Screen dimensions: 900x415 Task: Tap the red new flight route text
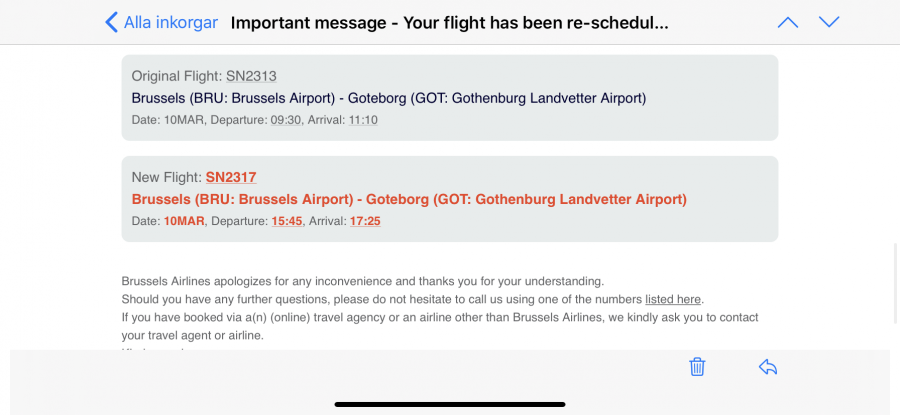click(x=409, y=199)
